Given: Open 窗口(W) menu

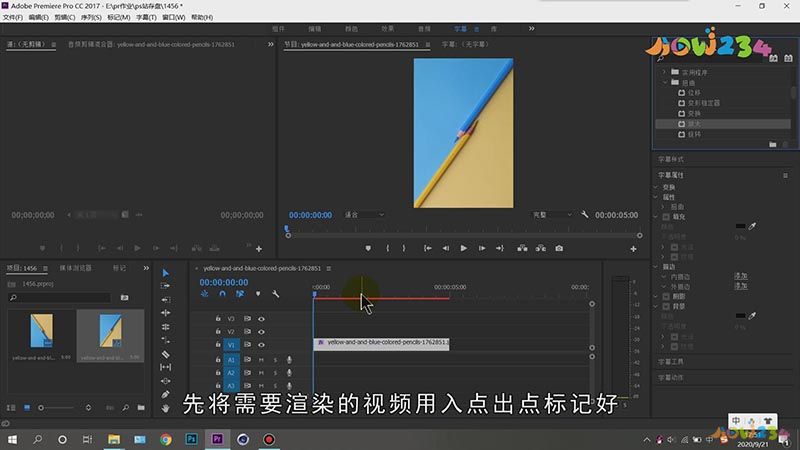Looking at the screenshot, I should (173, 17).
